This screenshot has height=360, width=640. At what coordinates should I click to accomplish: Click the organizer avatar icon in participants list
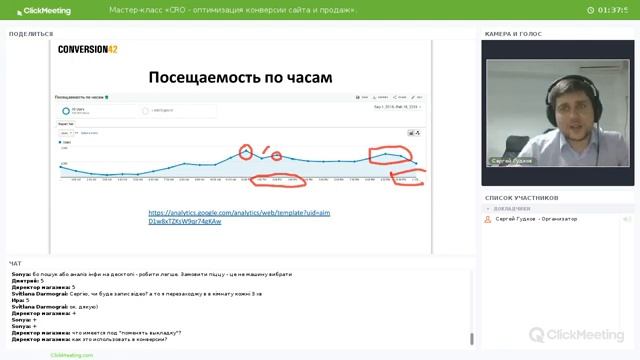488,220
